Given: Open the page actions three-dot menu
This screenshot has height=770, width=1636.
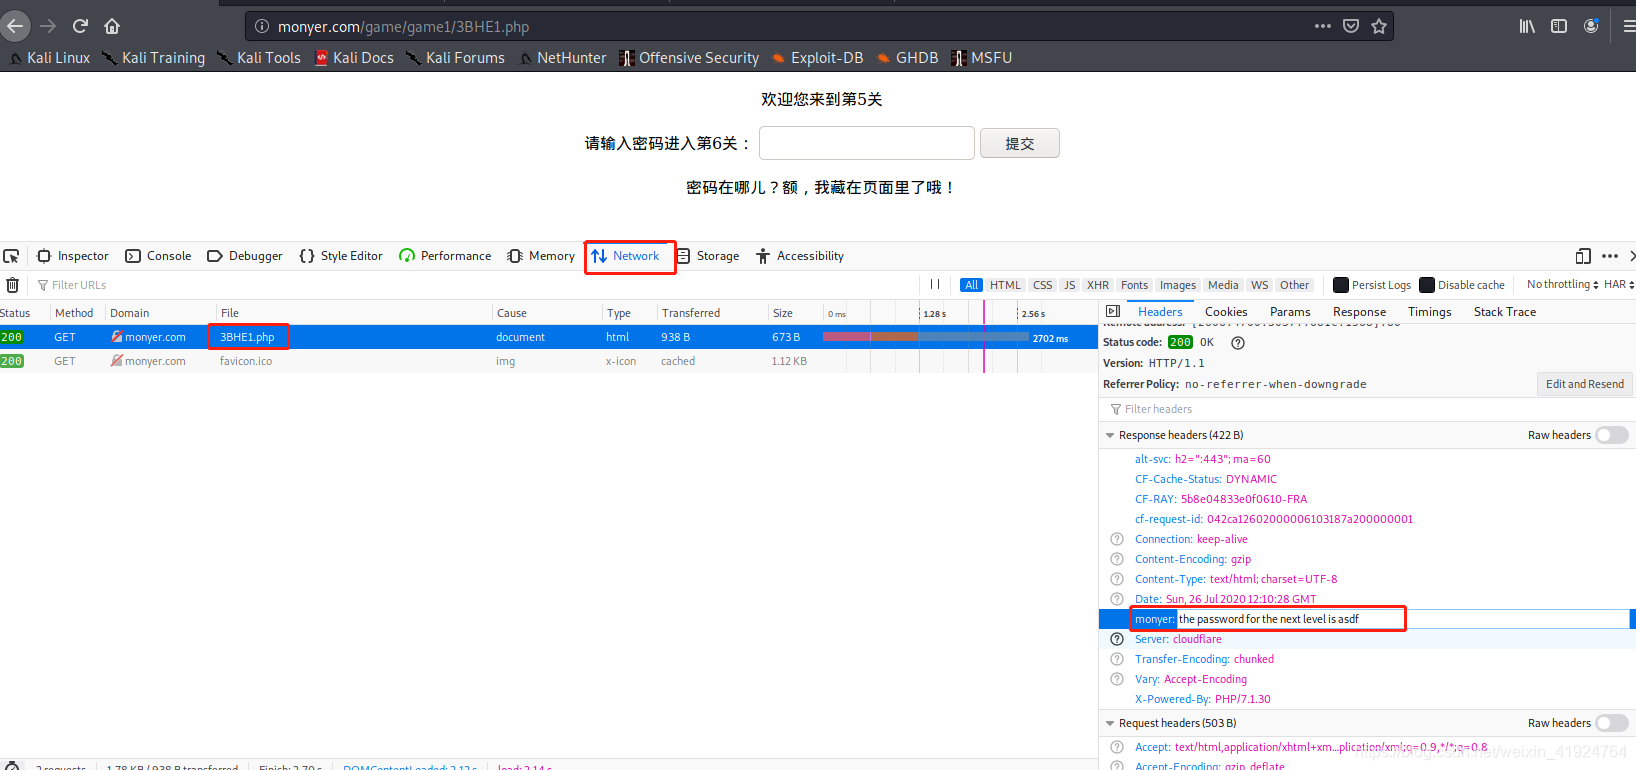Looking at the screenshot, I should point(1323,26).
